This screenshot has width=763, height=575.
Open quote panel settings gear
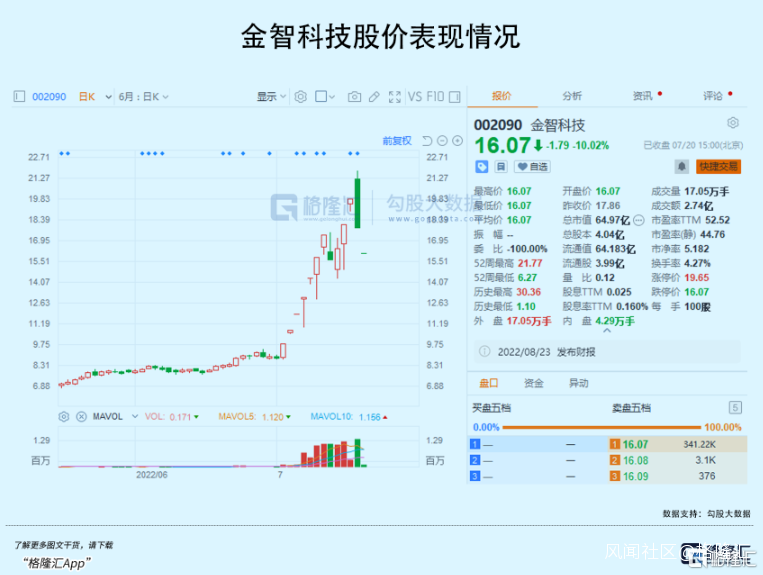coord(733,123)
